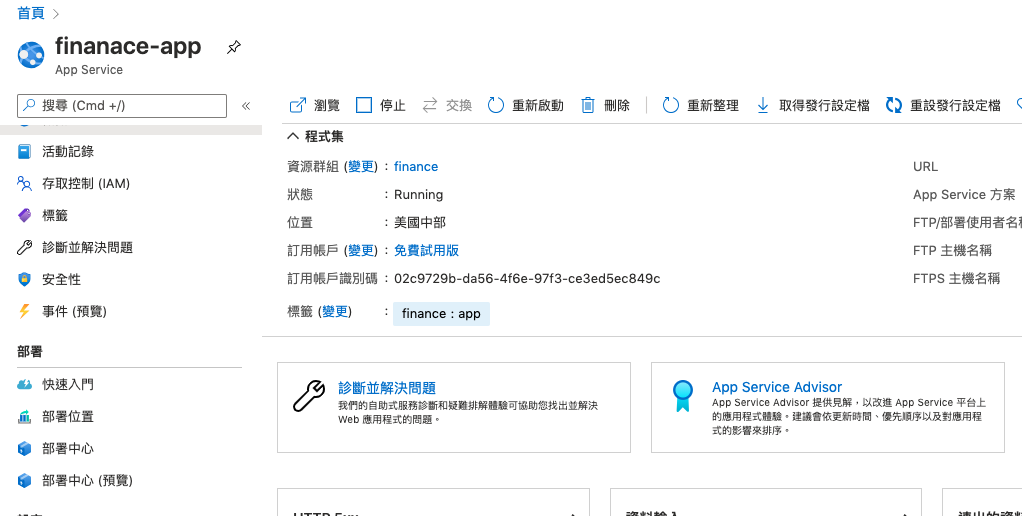Viewport: 1022px width, 516px height.
Task: Delete the app using the 刪除 label
Action: [x=617, y=106]
